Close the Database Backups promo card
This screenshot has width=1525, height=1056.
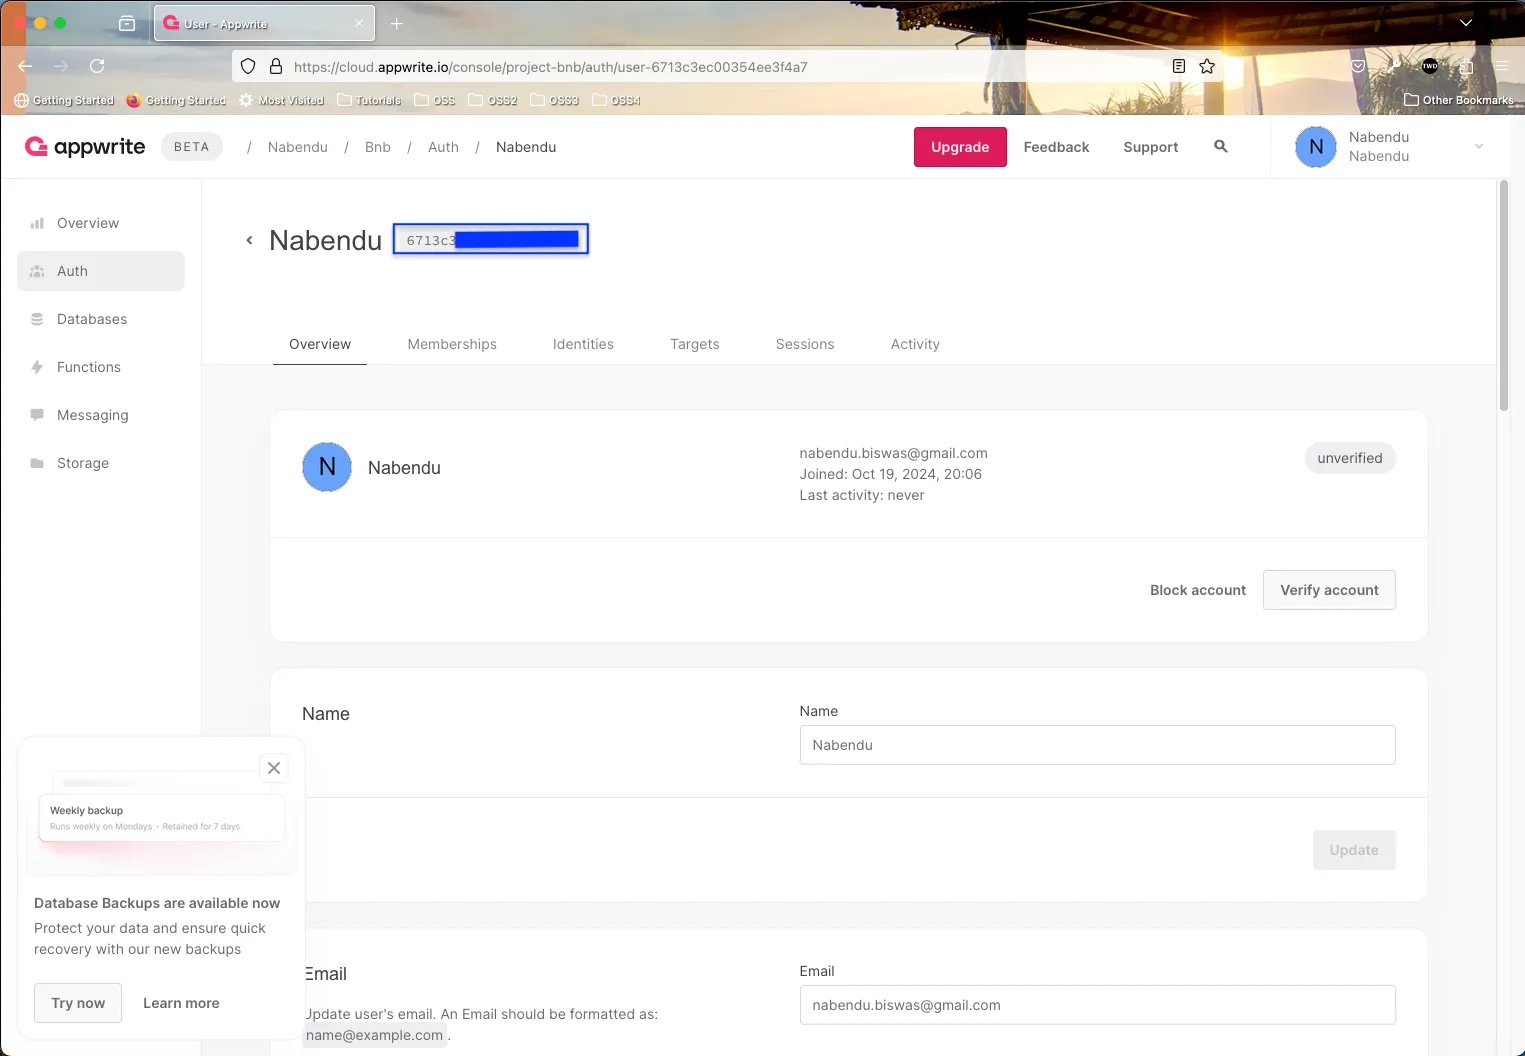(274, 768)
